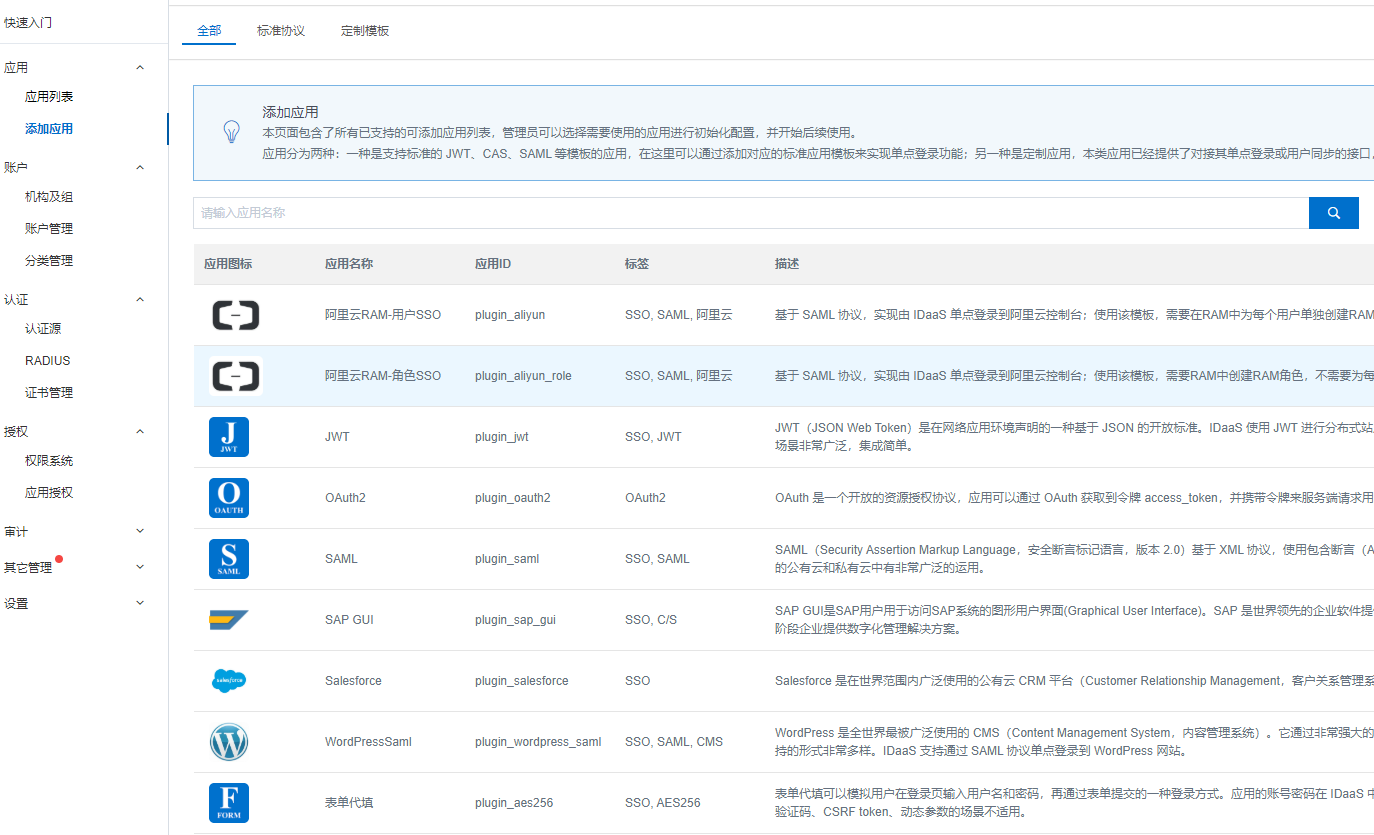Open 账户管理 in the sidebar
The image size is (1374, 835).
(49, 229)
